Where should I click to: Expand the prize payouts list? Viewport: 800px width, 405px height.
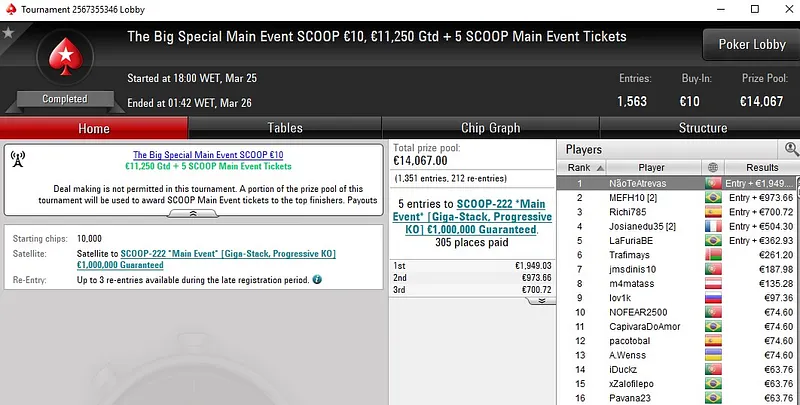tap(470, 301)
